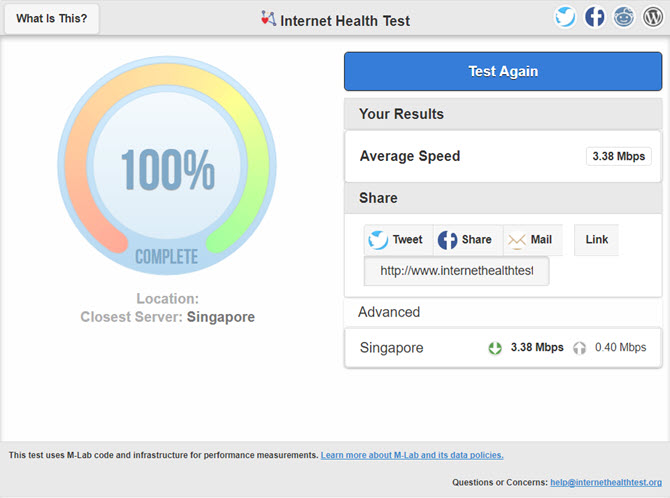Click the 0.40 Mbps upload value

point(620,347)
